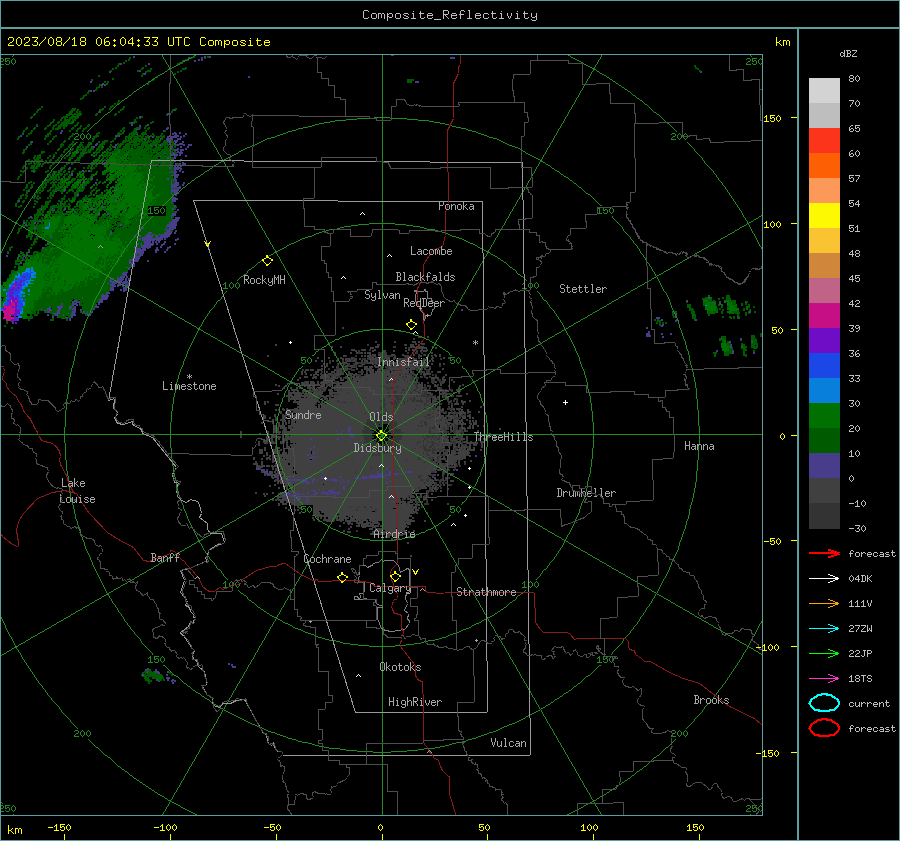Viewport: 900px width, 841px height.
Task: Click the Brooks label
Action: (x=711, y=700)
